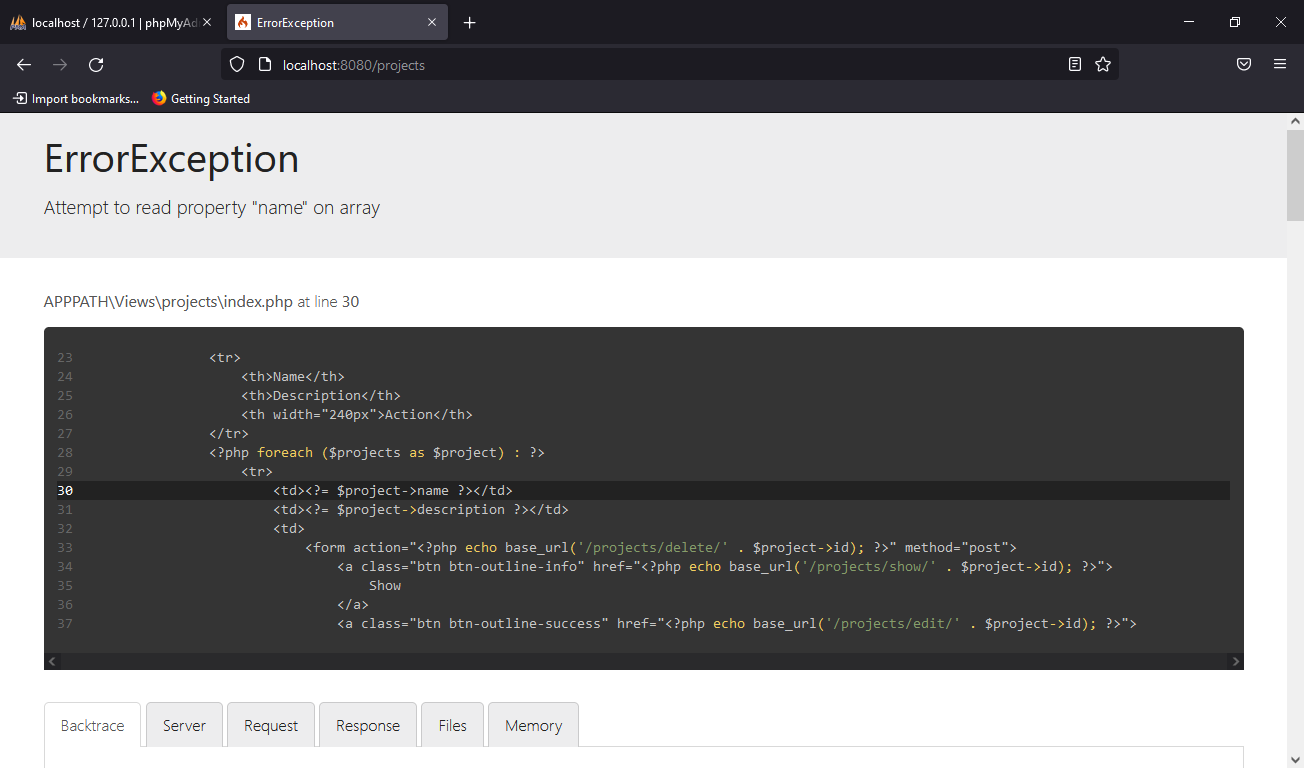
Task: Open the Response tab
Action: [x=368, y=725]
